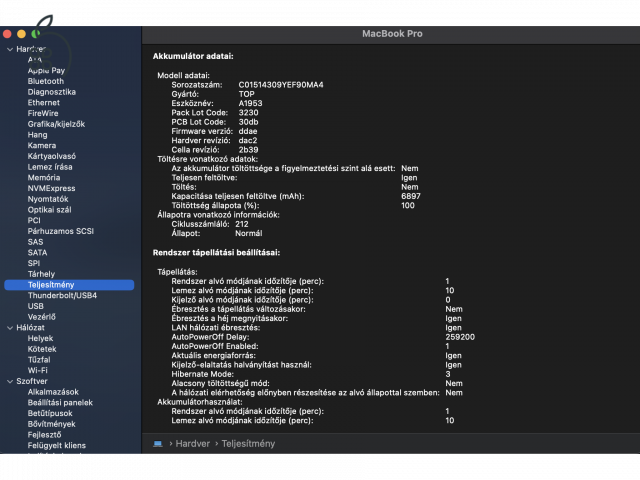Open Párhuzamos SCSI in the sidebar
The height and width of the screenshot is (480, 640).
click(61, 231)
